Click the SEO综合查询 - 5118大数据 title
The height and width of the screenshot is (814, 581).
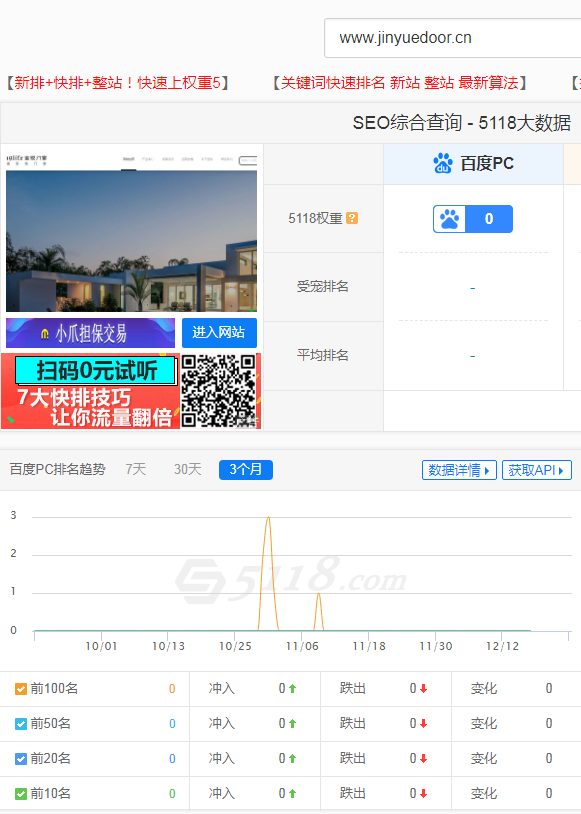462,123
